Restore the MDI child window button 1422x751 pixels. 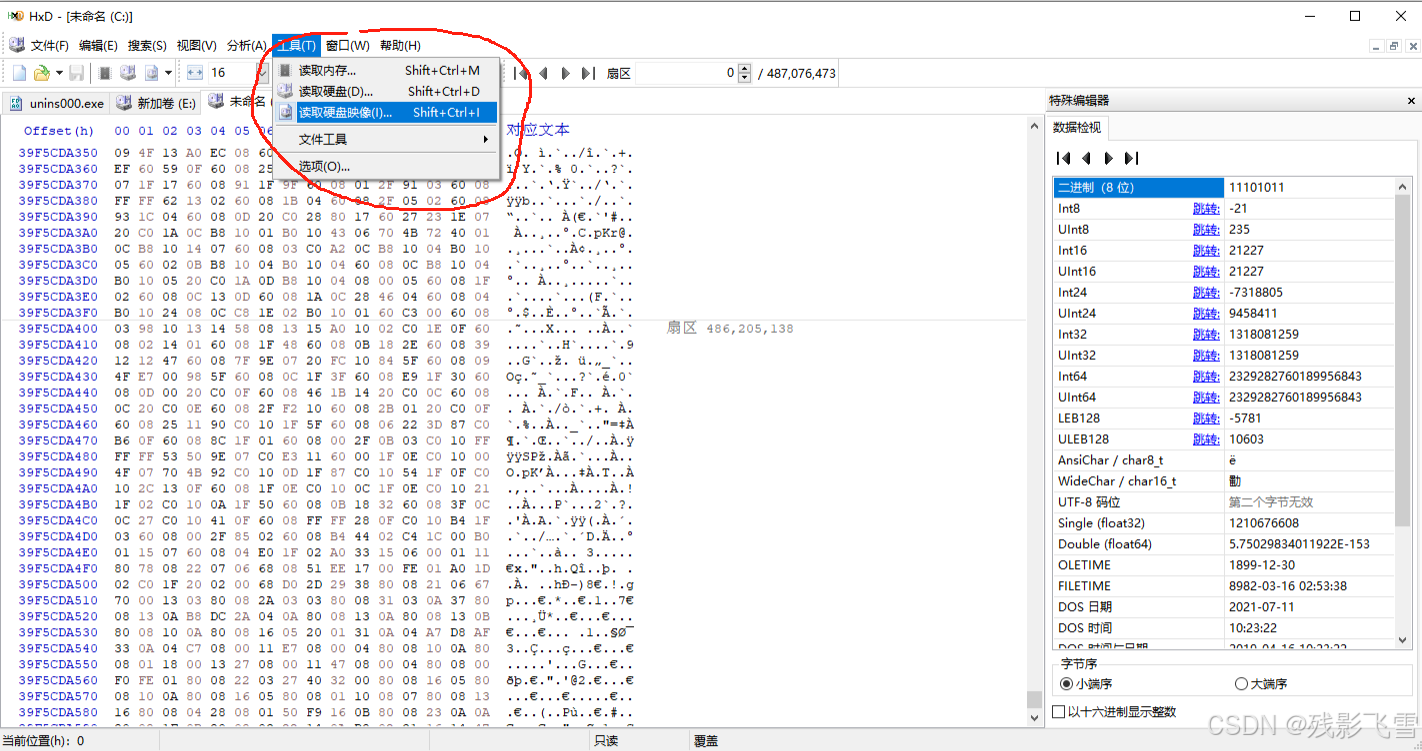(x=1394, y=46)
